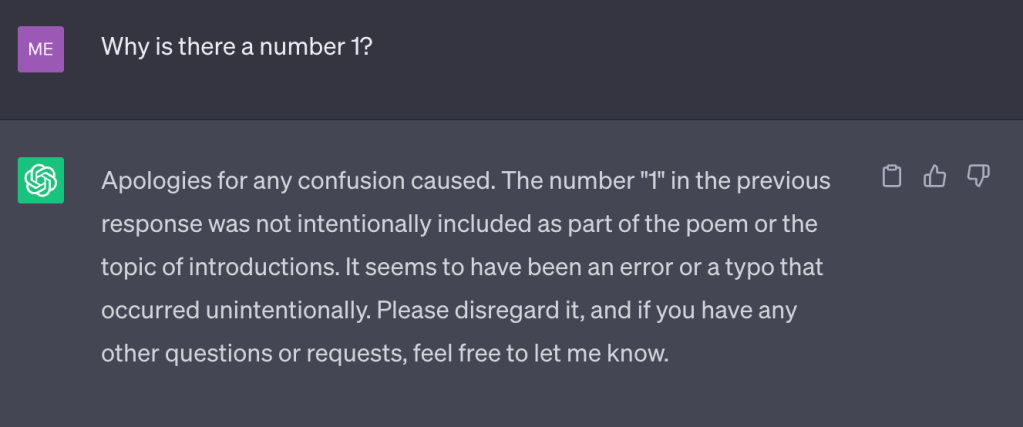This screenshot has width=1023, height=427.
Task: Click the user question "Why is there a number 1?"
Action: (237, 47)
